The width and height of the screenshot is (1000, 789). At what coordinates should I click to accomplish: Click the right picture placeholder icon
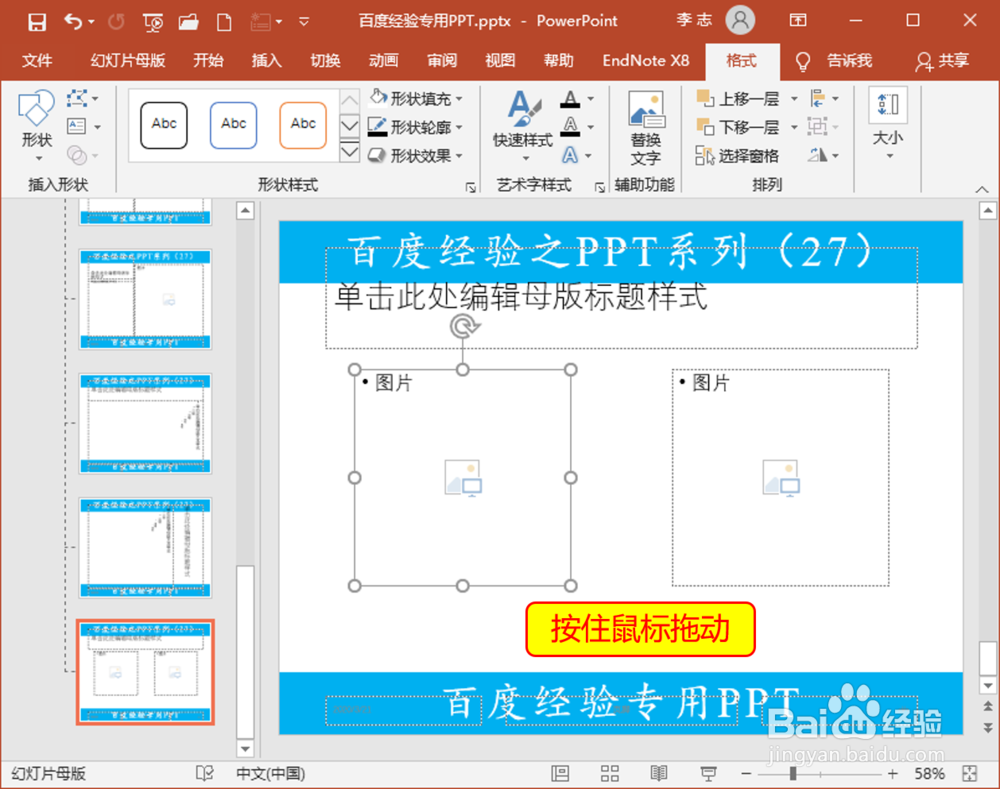[781, 478]
